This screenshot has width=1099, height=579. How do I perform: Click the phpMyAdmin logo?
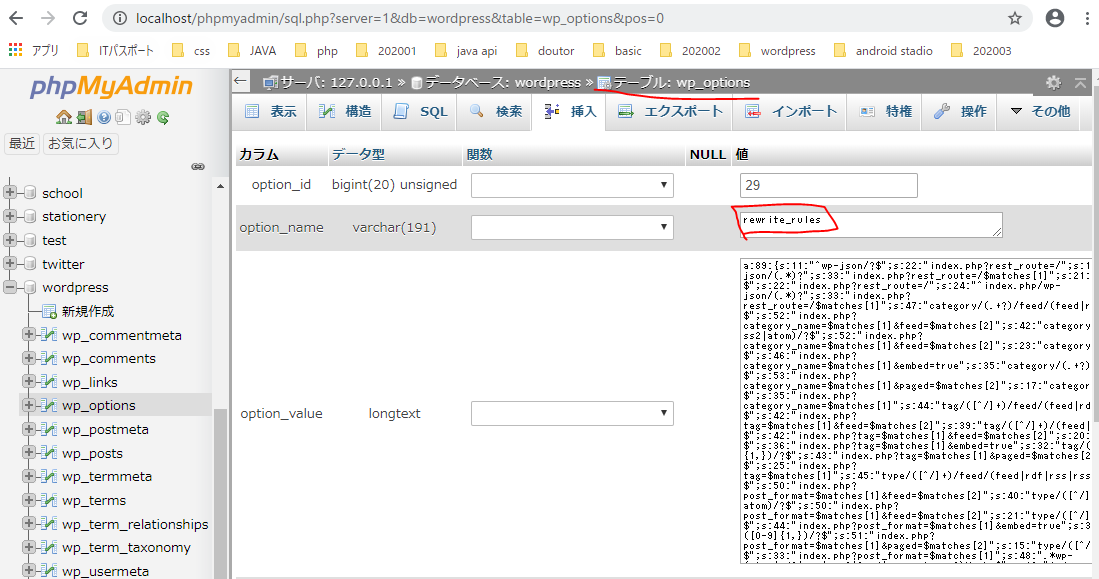[111, 86]
